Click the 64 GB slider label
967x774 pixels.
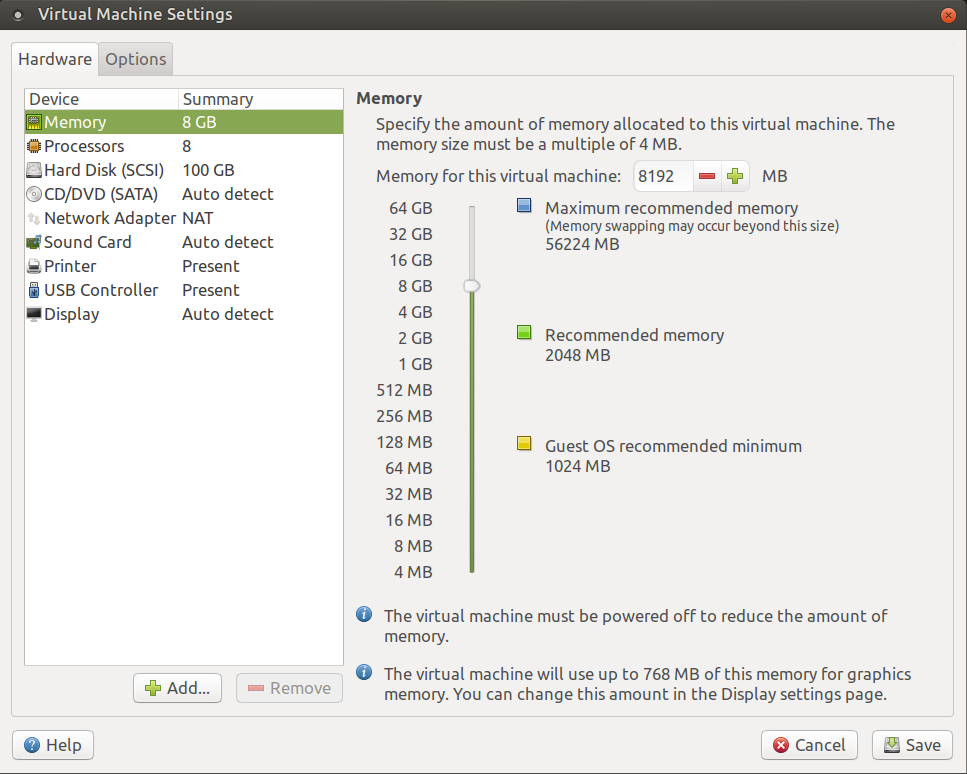[411, 208]
